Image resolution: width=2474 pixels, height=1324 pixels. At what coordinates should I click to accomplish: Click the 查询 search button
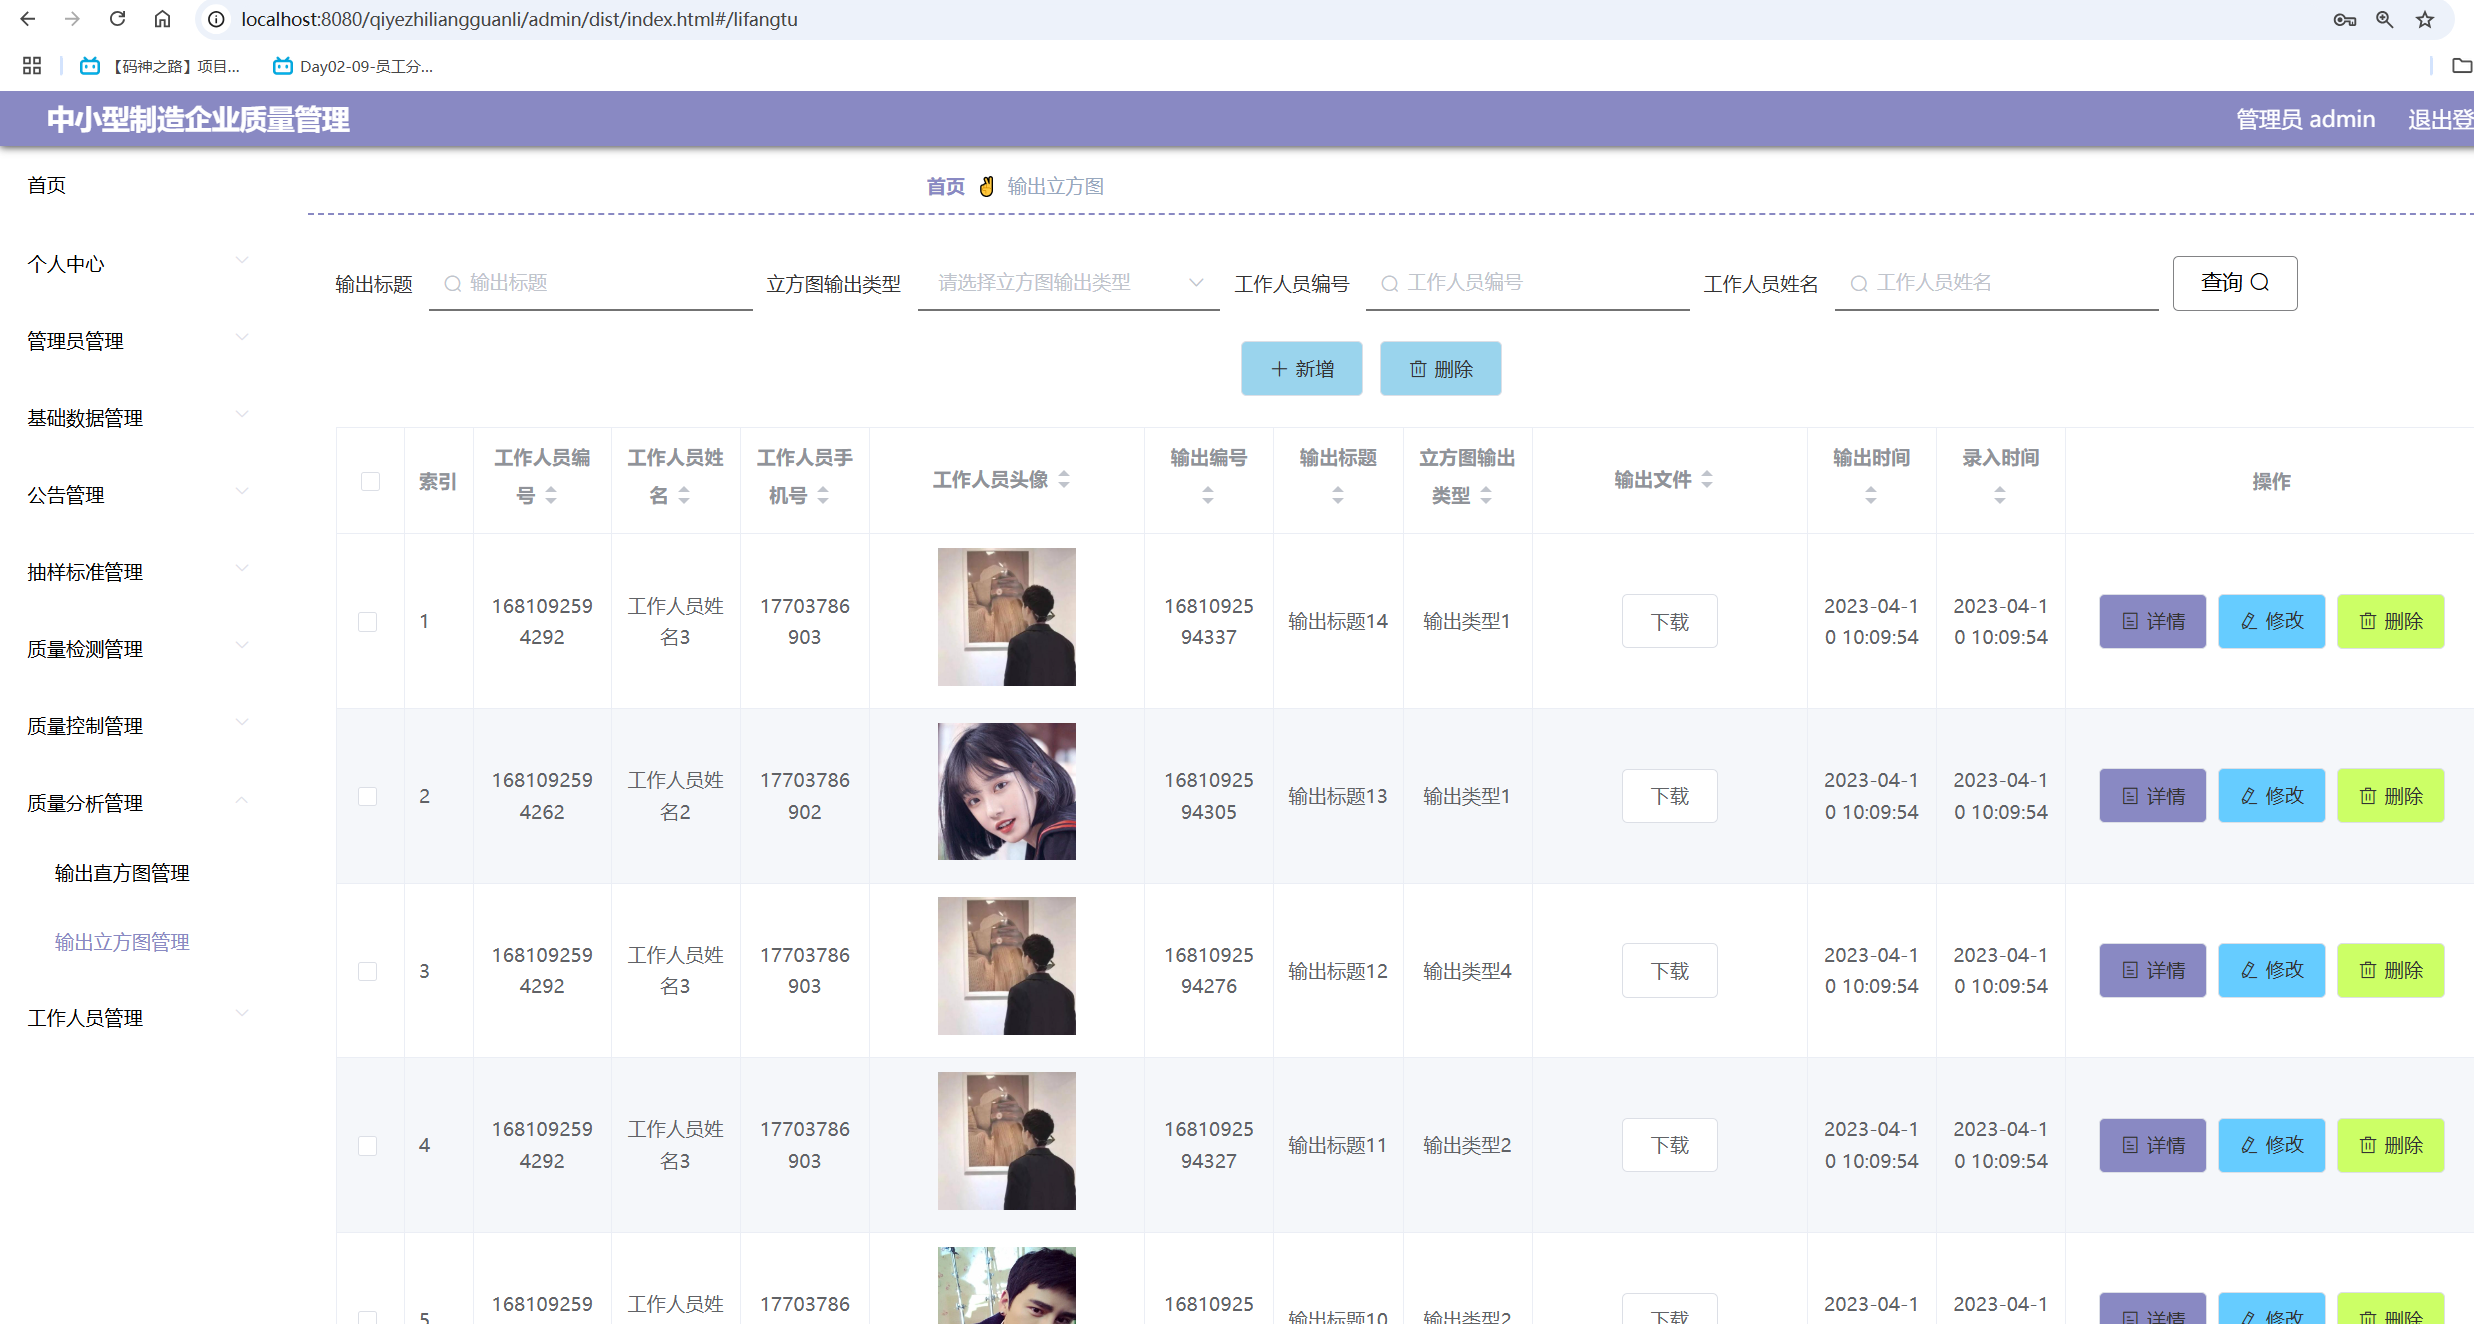[2235, 283]
